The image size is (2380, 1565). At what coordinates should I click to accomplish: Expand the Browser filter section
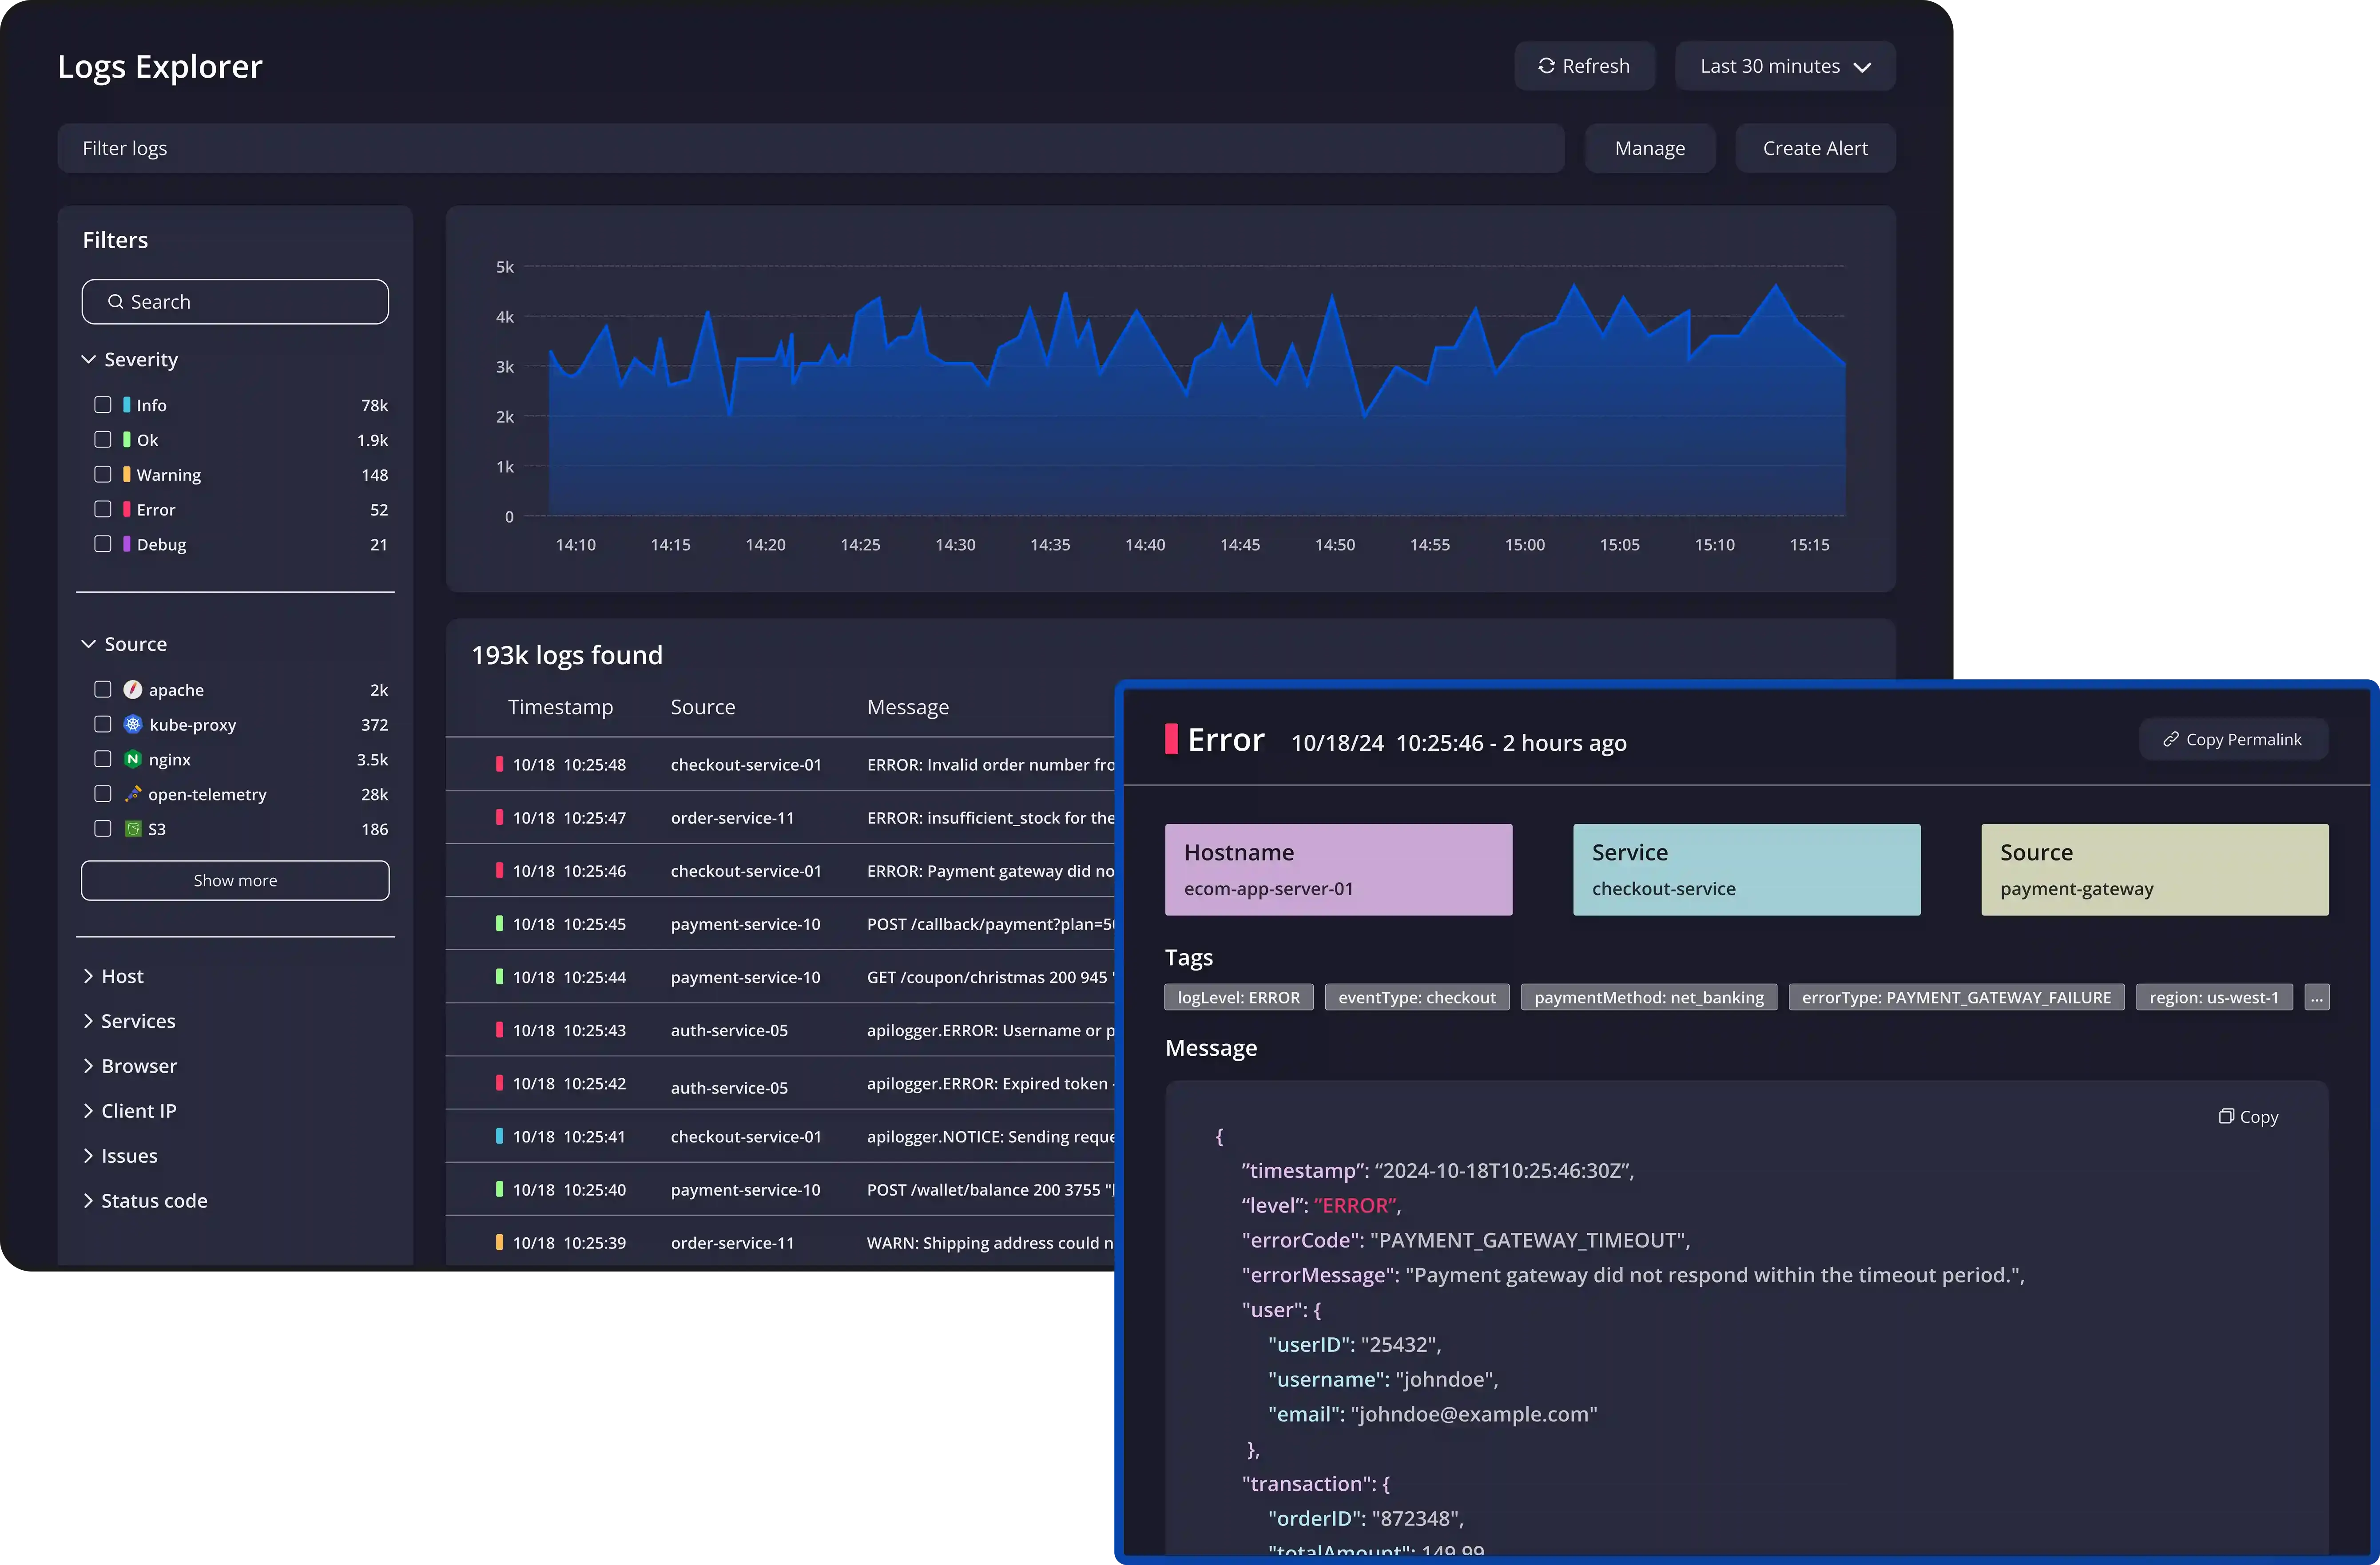pyautogui.click(x=130, y=1067)
